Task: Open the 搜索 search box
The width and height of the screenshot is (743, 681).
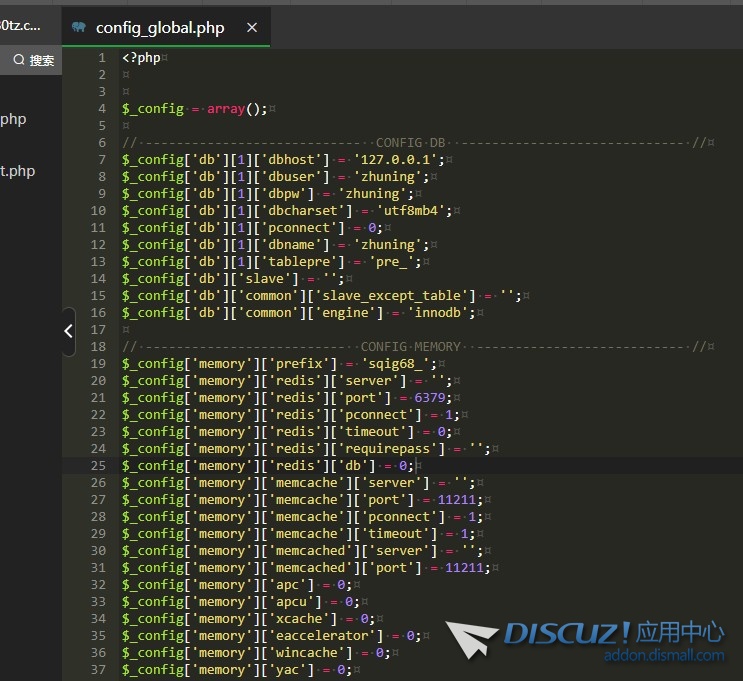Action: tap(41, 61)
